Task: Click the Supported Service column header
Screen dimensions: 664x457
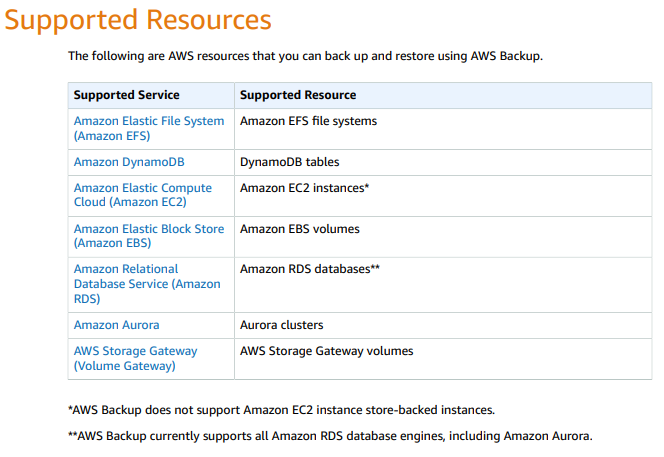Action: [127, 95]
